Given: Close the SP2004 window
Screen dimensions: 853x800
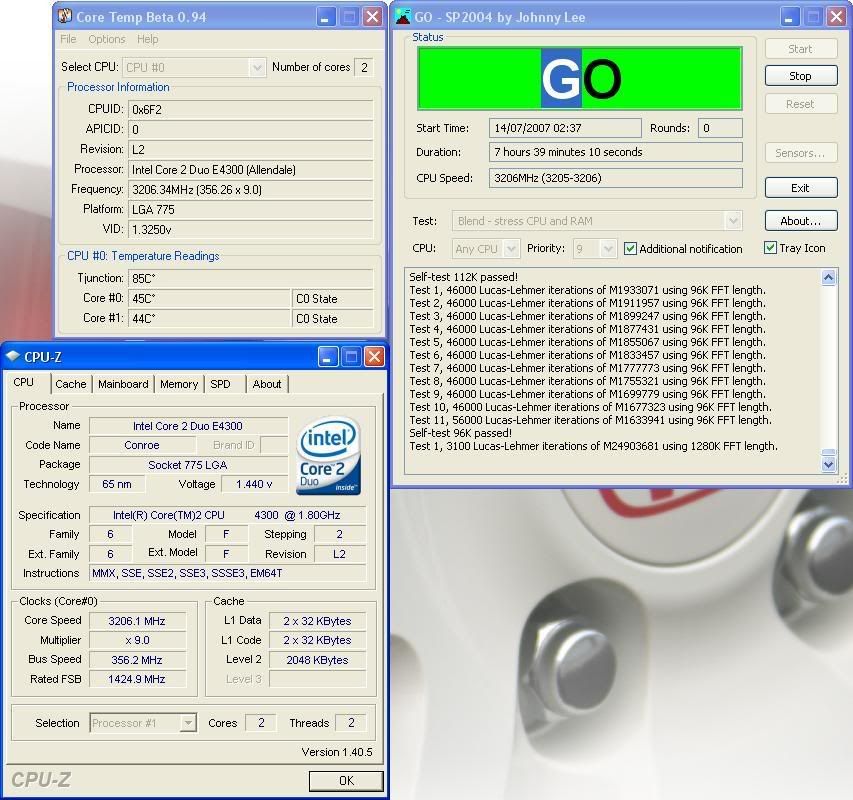Looking at the screenshot, I should click(x=837, y=17).
